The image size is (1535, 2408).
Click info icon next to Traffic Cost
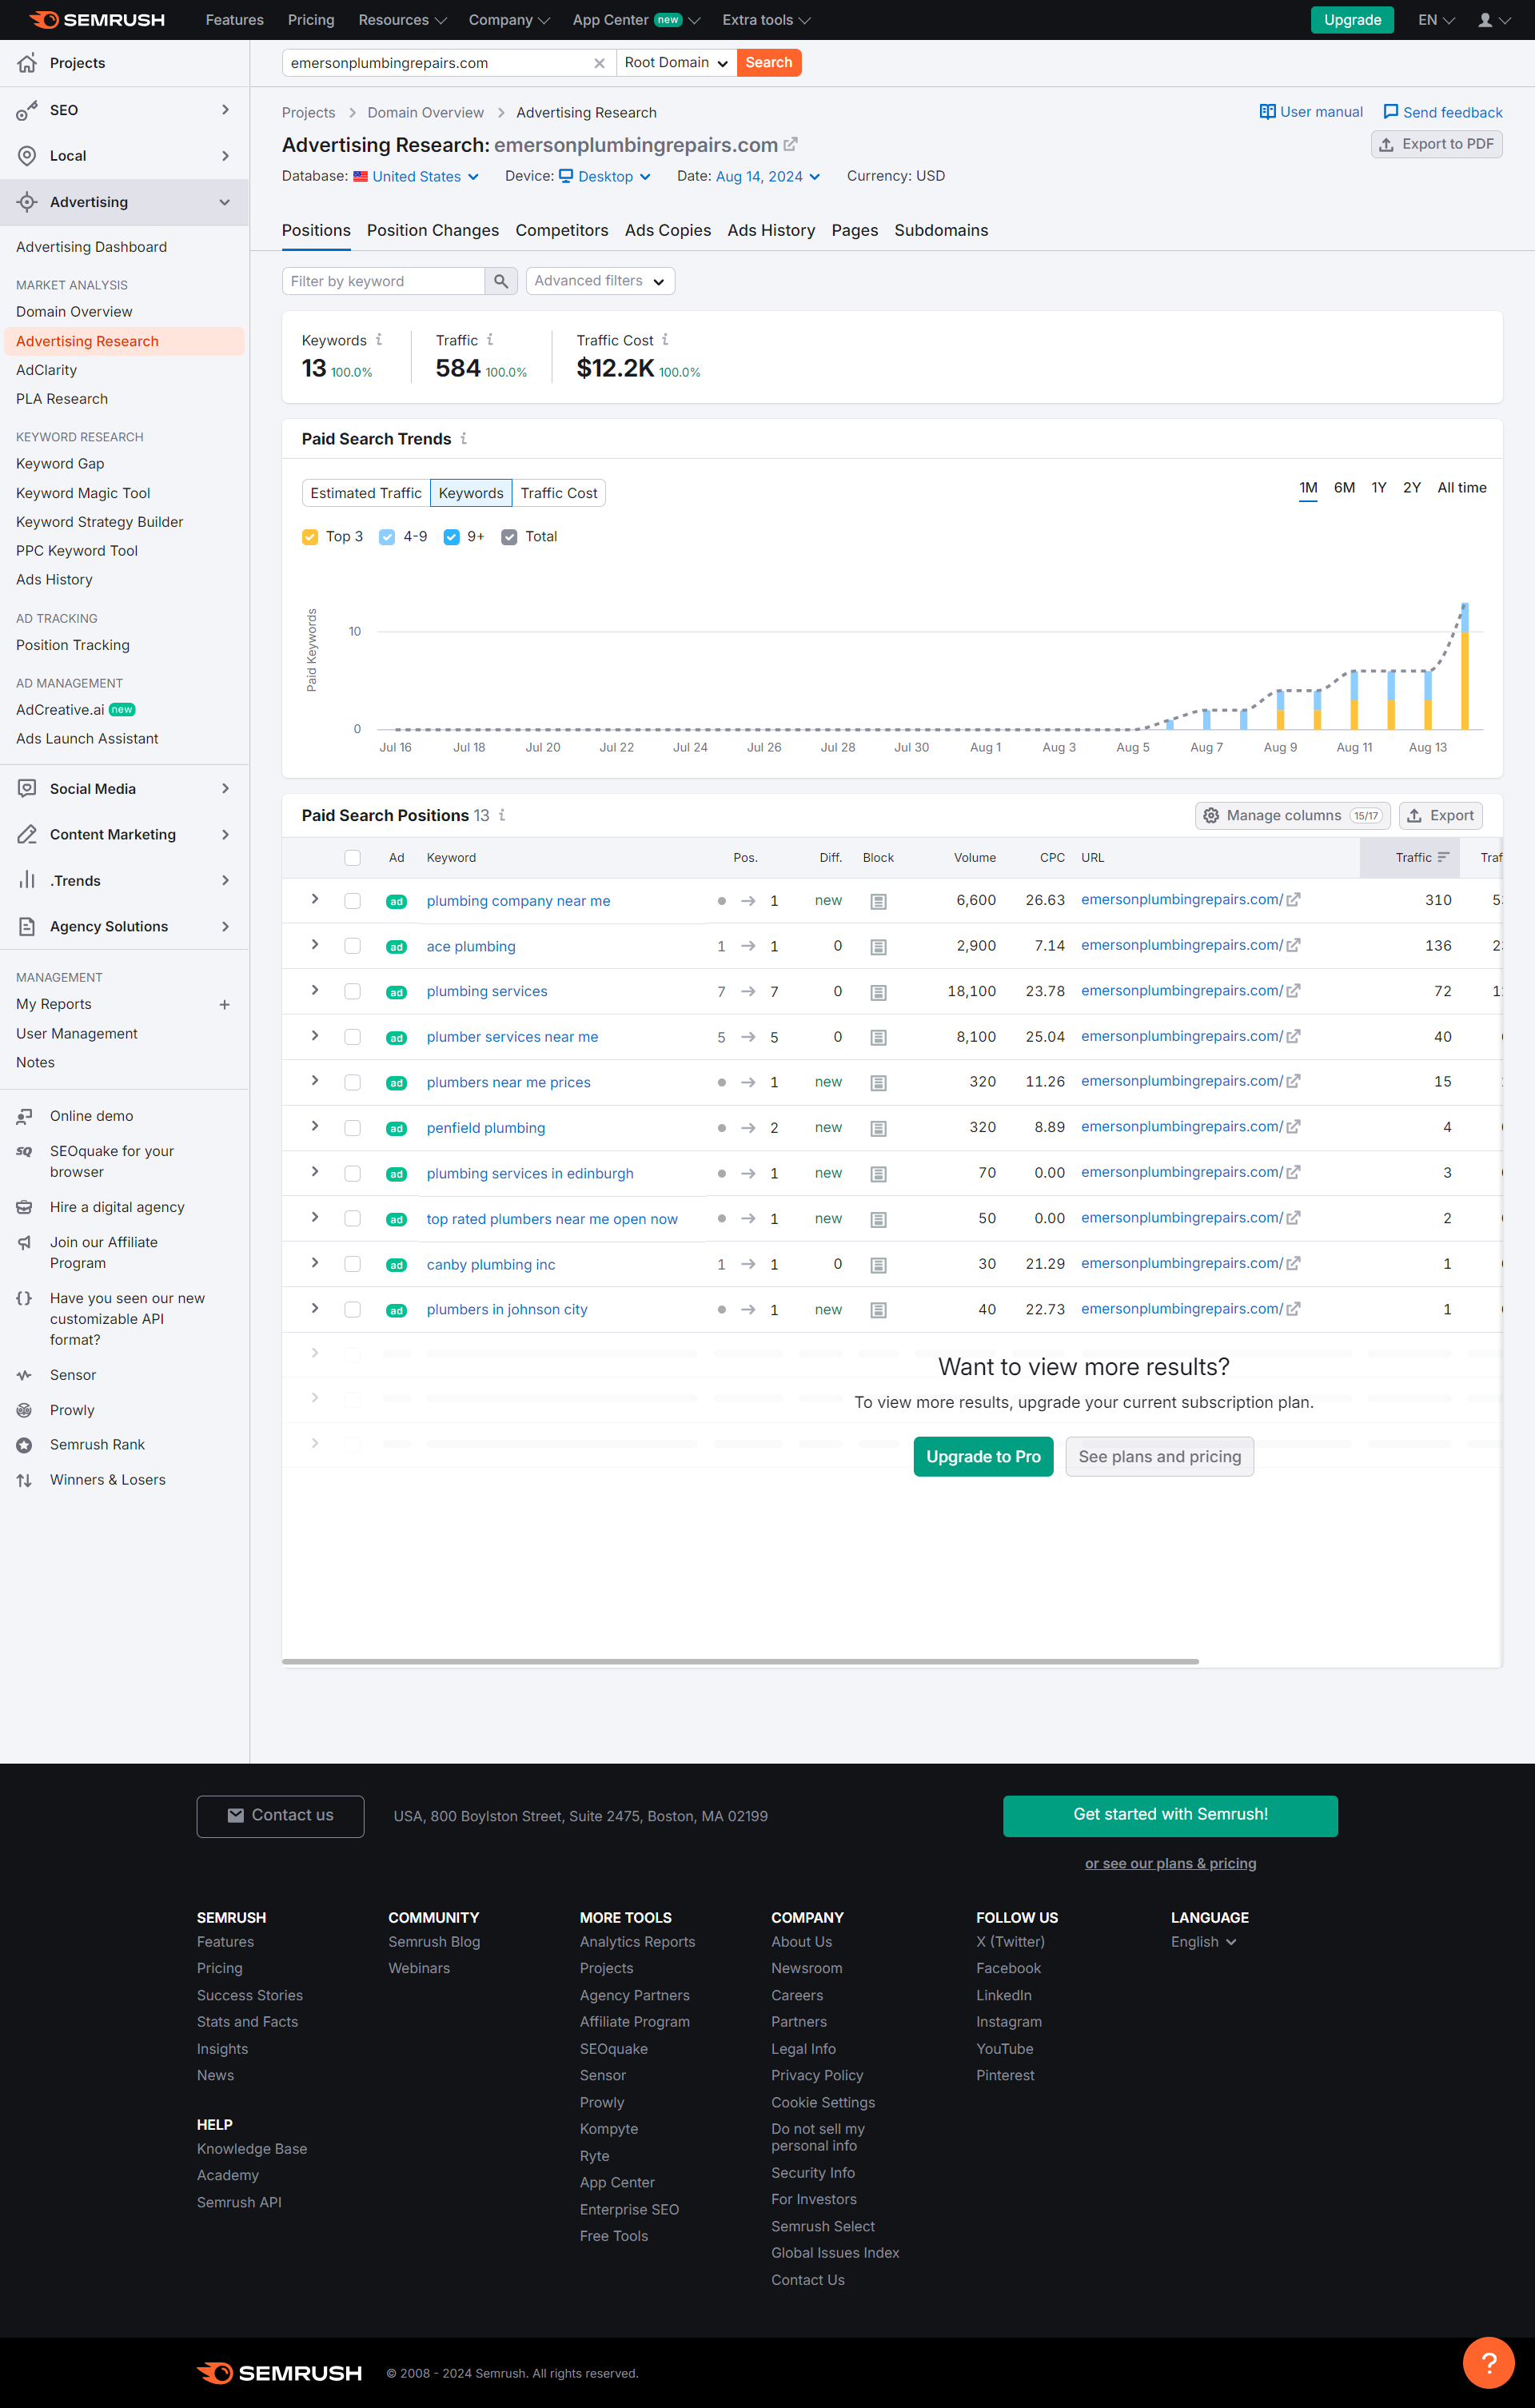[666, 340]
